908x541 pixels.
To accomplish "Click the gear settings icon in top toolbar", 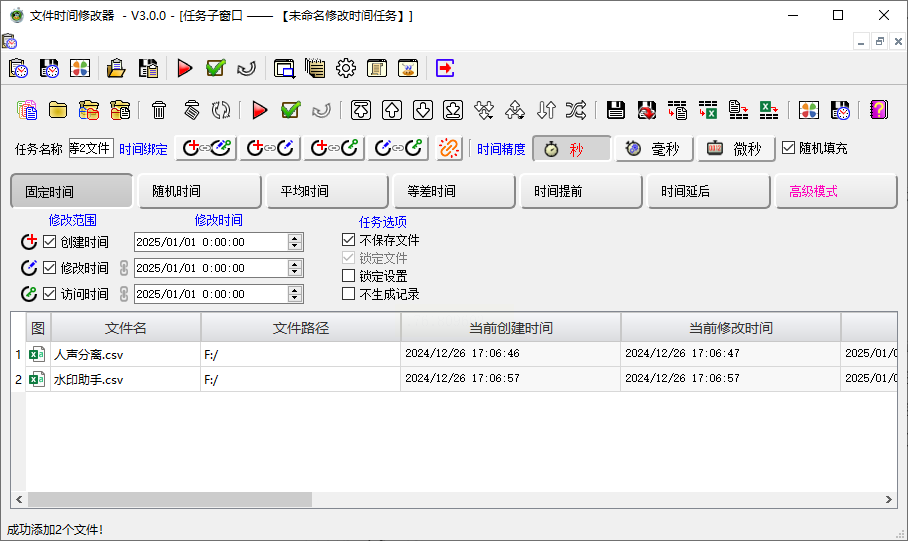I will pos(346,68).
